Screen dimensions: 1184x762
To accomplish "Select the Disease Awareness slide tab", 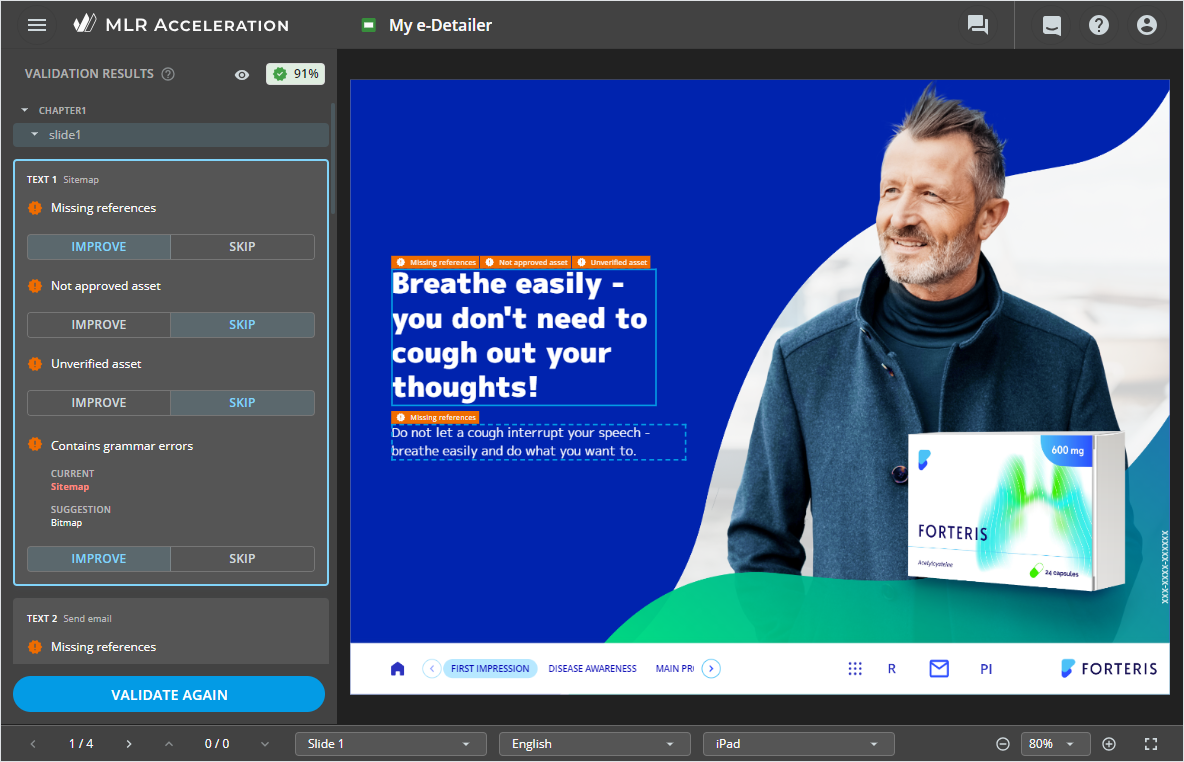I will [592, 669].
